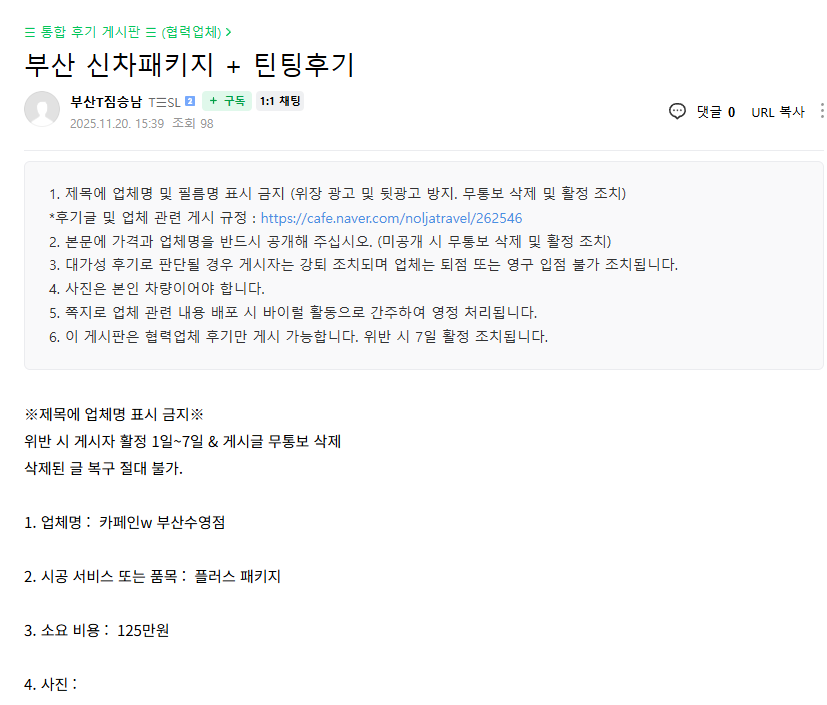
Task: Copy the post link with URL 복사
Action: [x=777, y=112]
